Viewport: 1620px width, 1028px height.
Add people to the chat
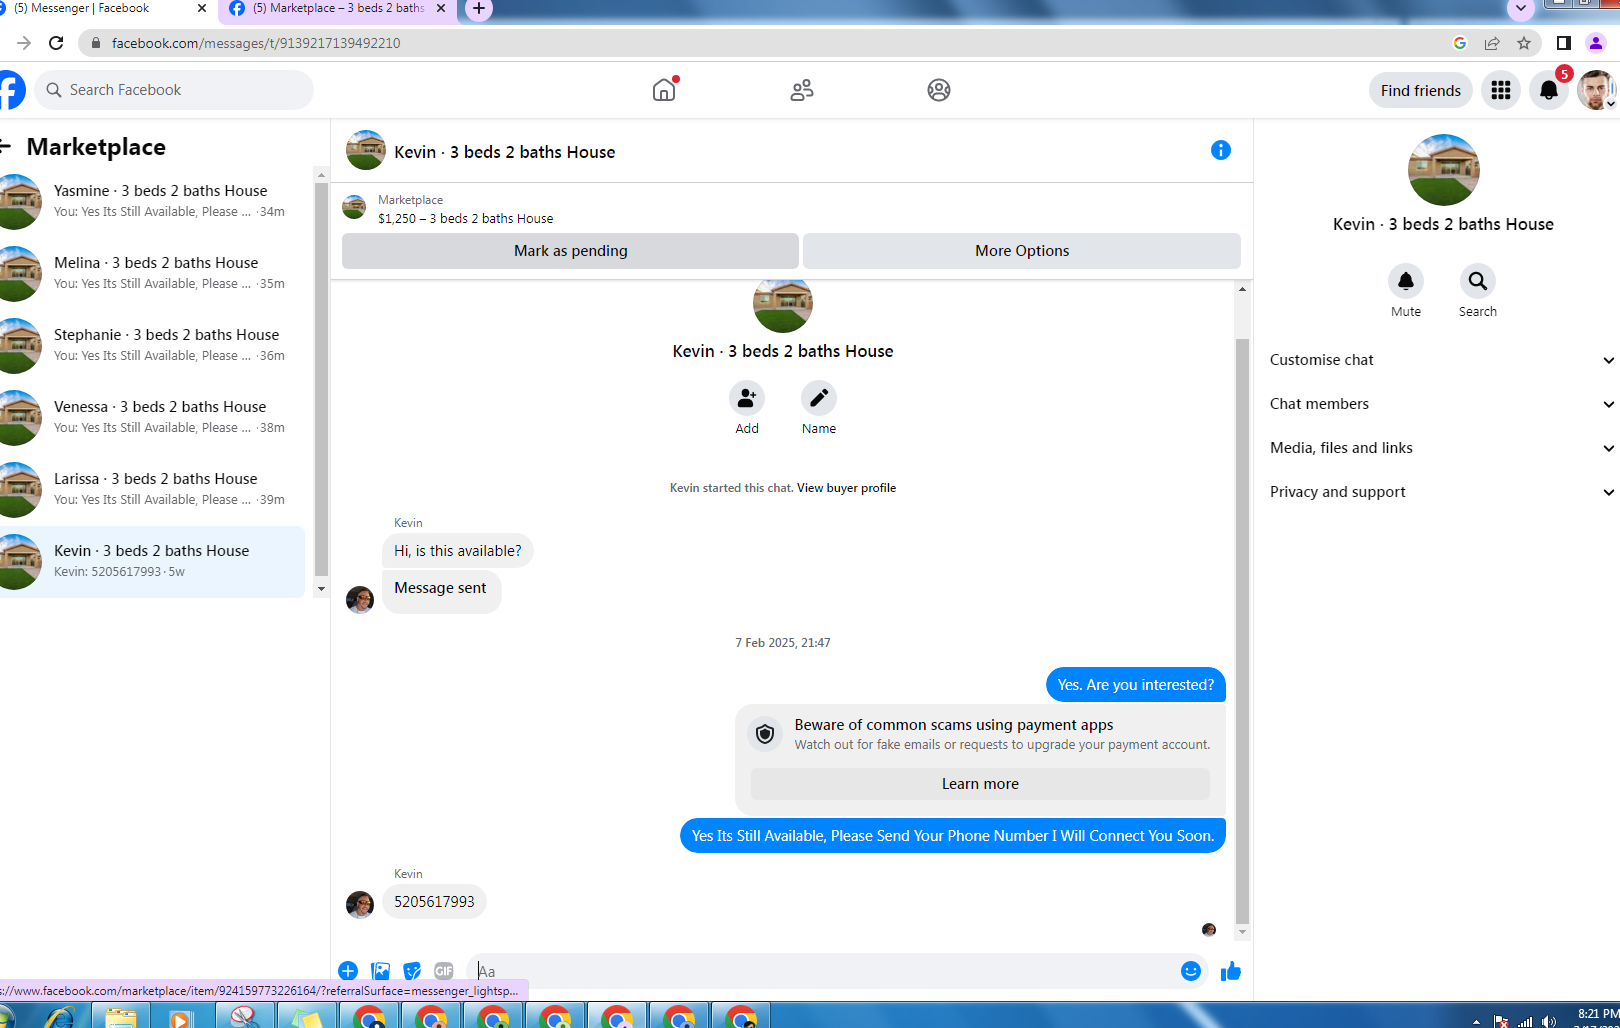747,398
